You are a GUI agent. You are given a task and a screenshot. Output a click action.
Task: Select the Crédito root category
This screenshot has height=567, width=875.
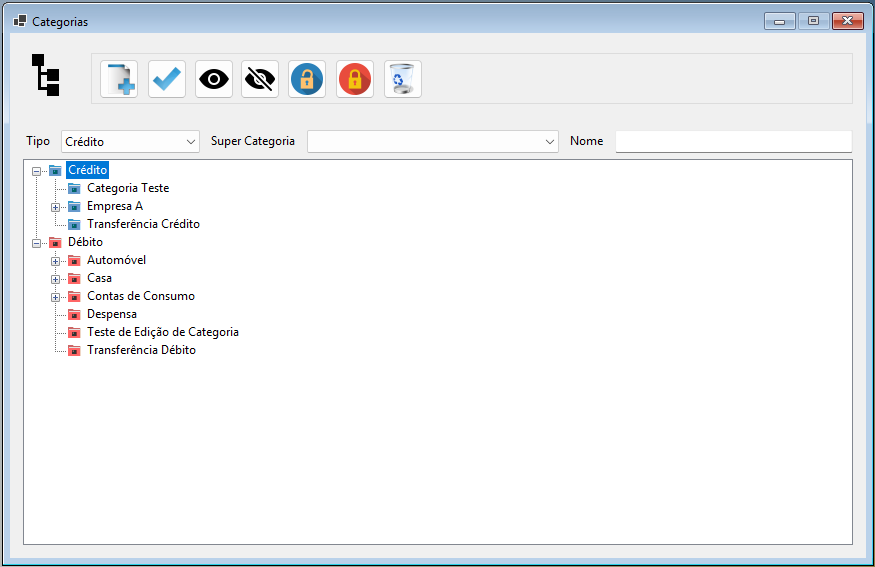click(88, 170)
